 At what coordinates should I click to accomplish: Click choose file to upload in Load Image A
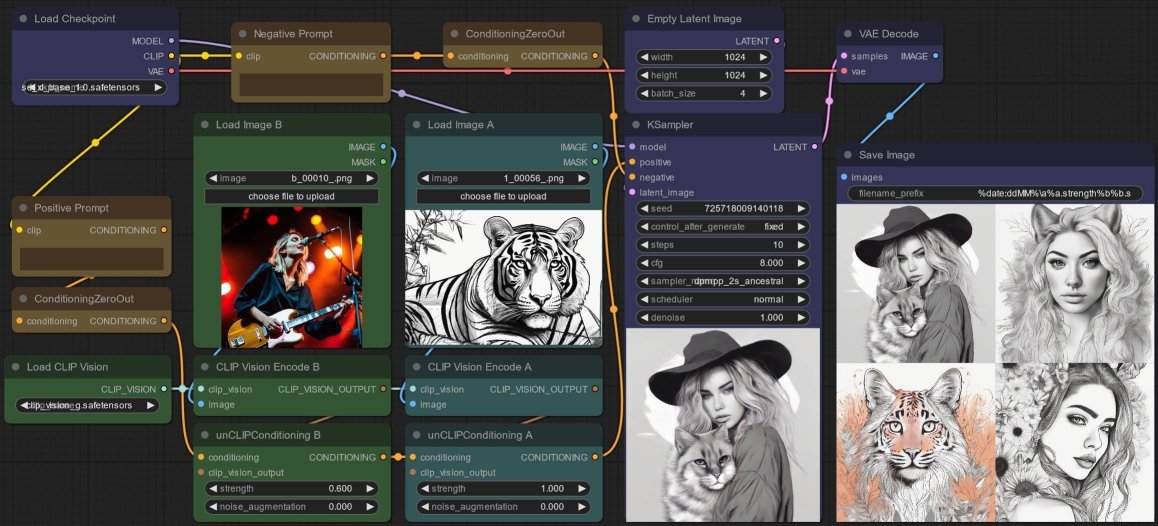pos(504,197)
